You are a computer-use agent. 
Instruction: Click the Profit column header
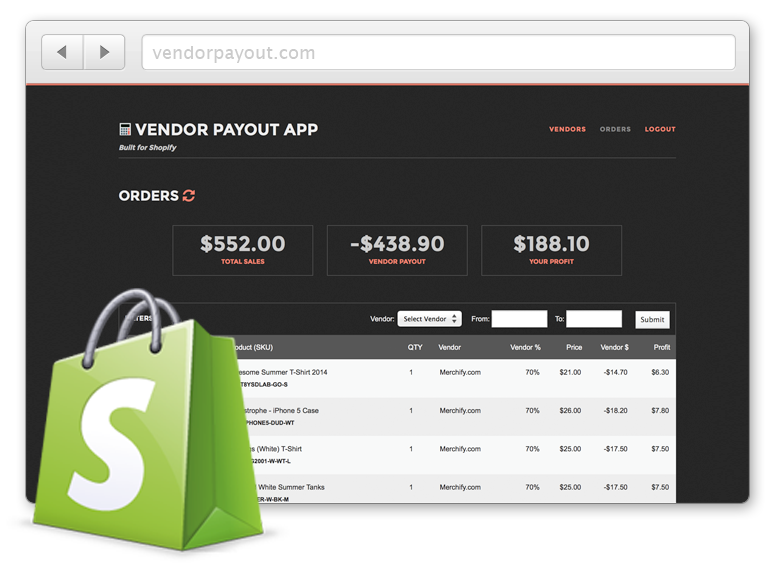(x=661, y=347)
